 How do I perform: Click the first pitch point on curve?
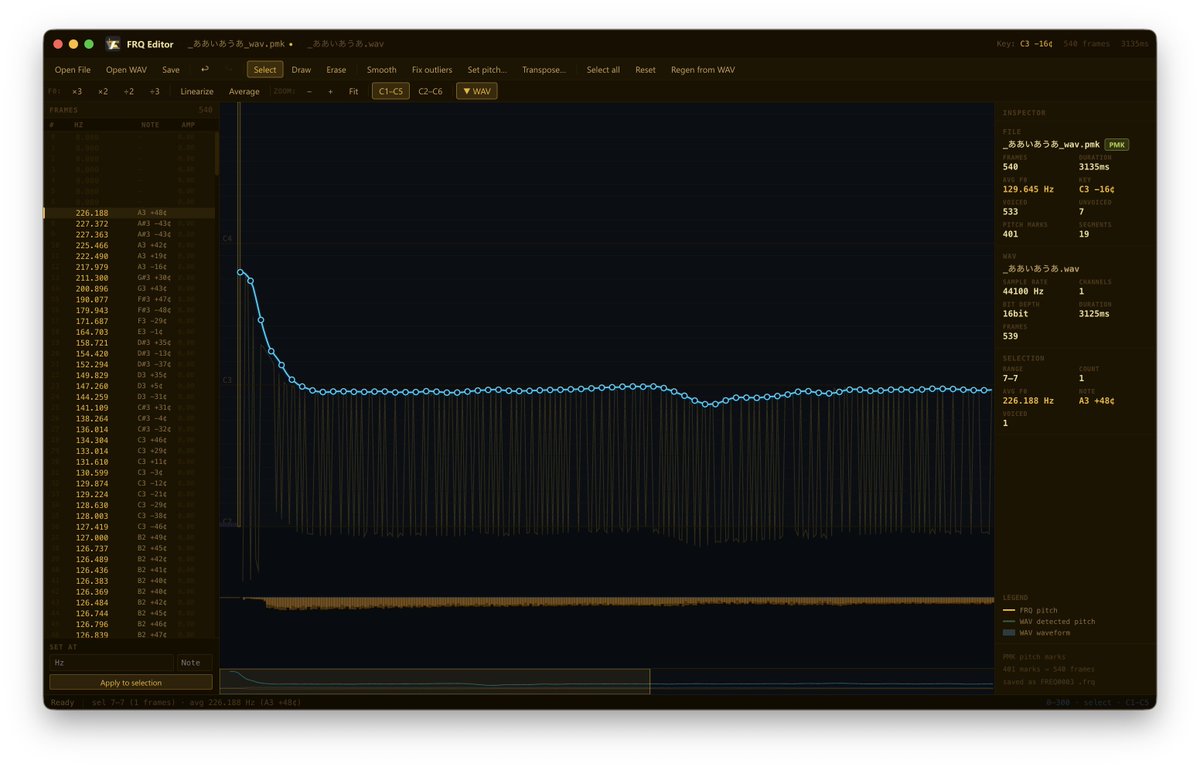[240, 272]
